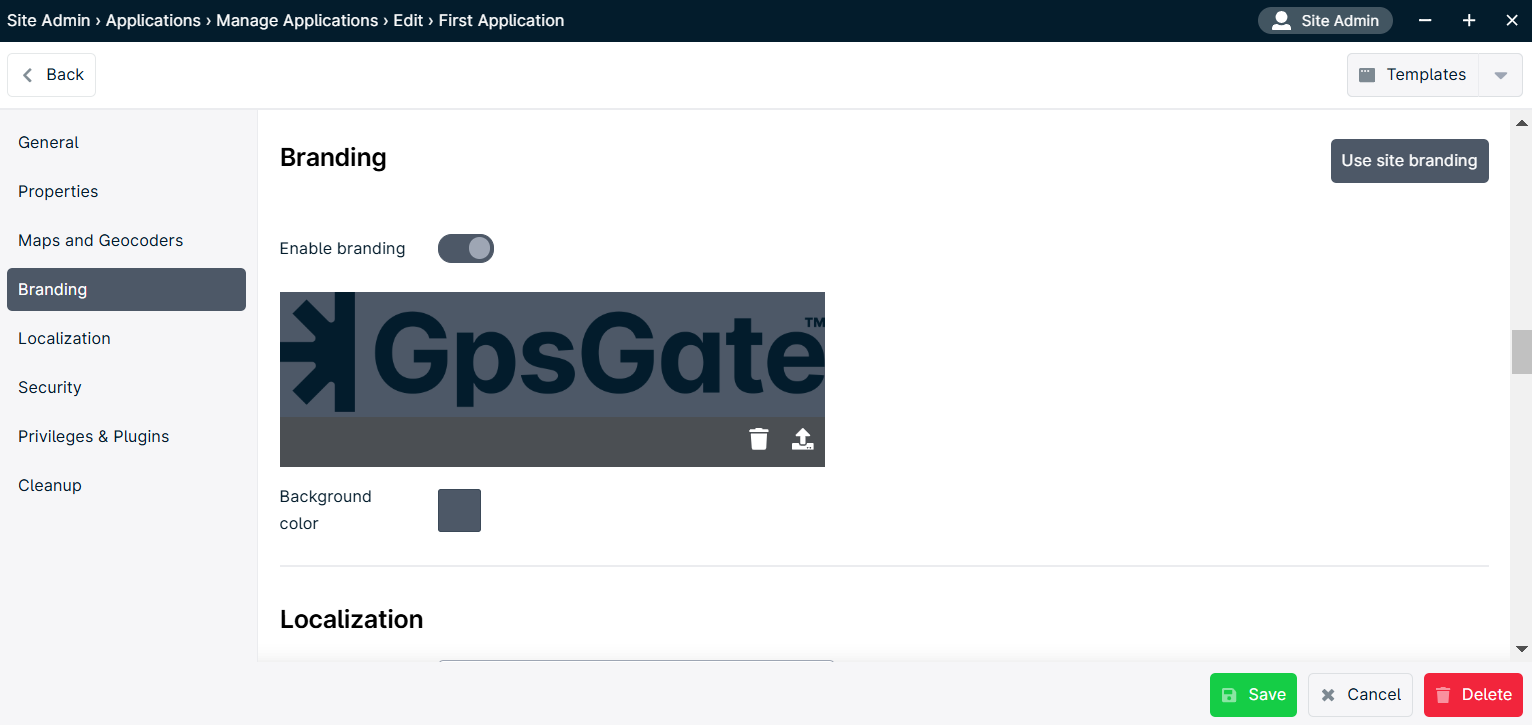Screen dimensions: 1532x725
Task: Click the Back button
Action: pos(52,75)
